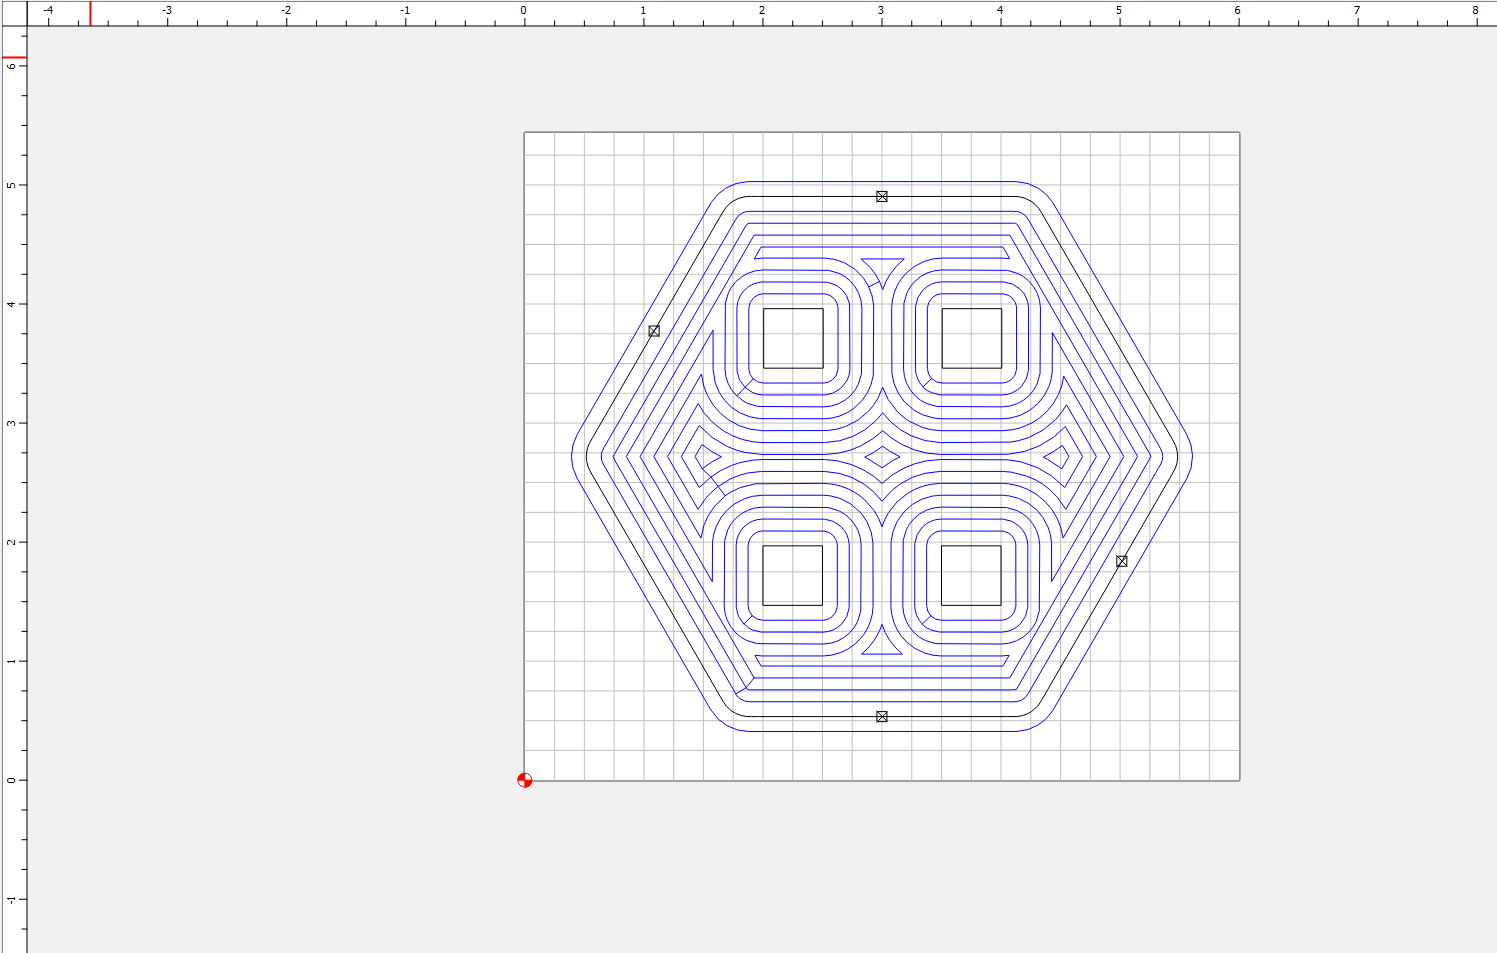Click the "3" label on the horizontal ruler
The height and width of the screenshot is (953, 1497).
(881, 10)
